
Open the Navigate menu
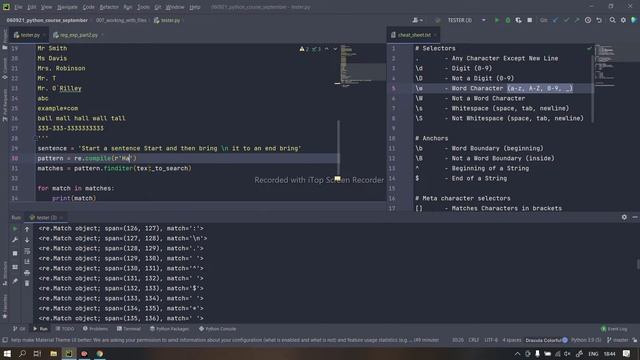pos(67,7)
